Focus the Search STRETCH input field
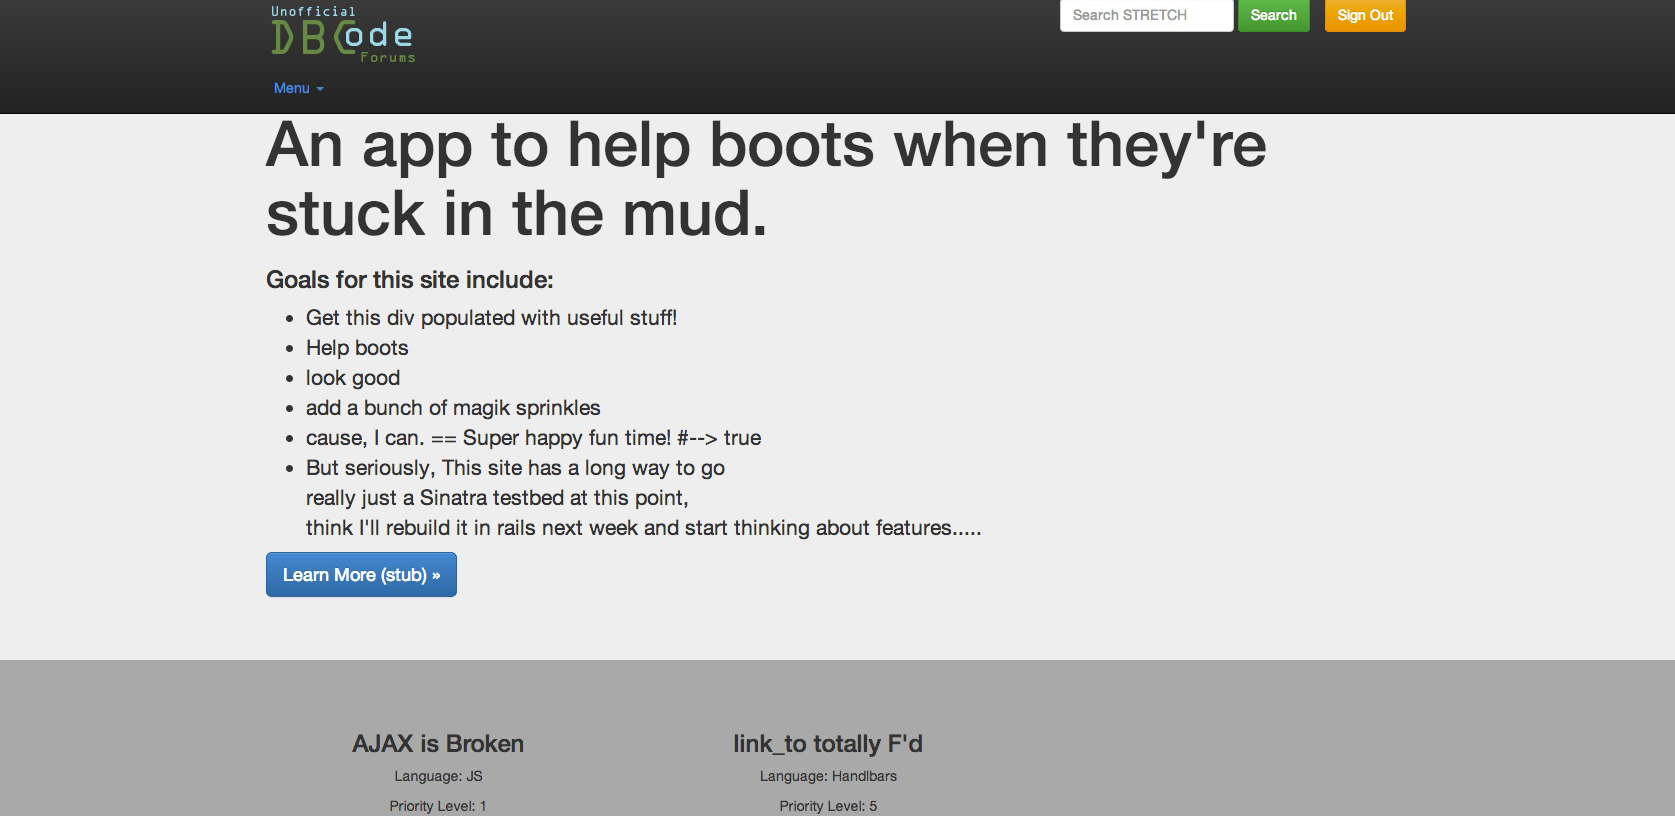 click(1145, 16)
